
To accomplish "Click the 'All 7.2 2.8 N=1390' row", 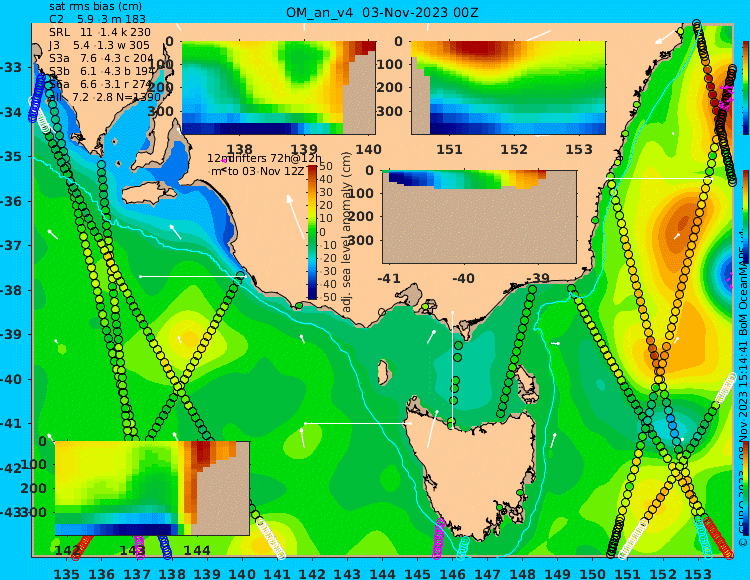I will 105,97.
